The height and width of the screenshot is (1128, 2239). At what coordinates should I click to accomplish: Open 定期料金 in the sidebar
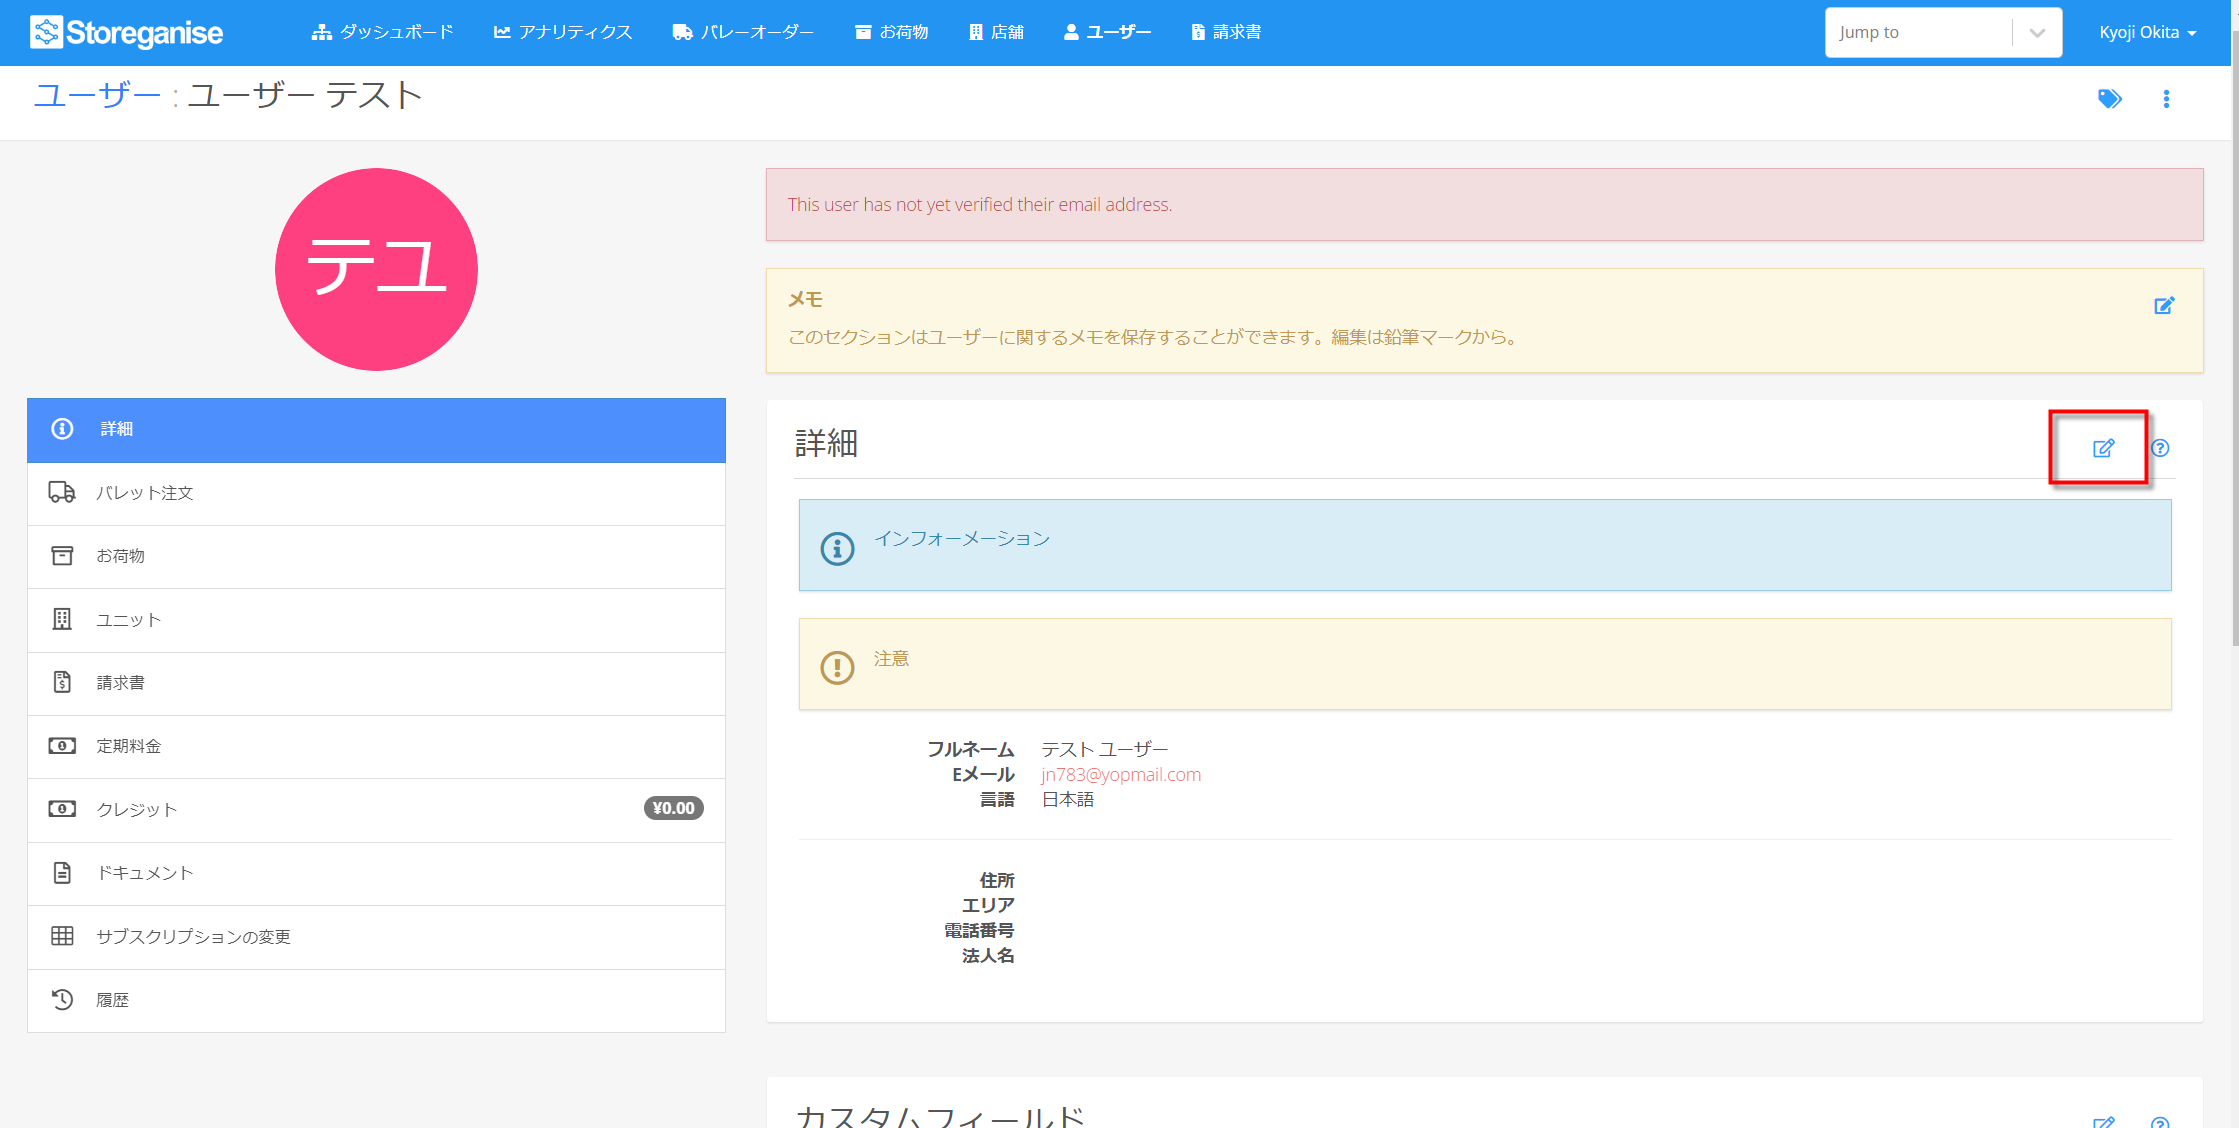tap(376, 746)
